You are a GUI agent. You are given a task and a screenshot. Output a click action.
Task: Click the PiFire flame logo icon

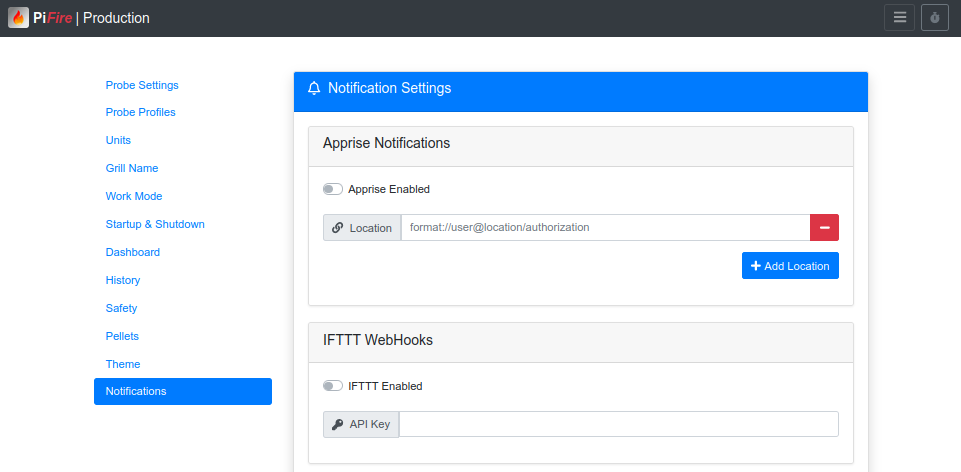click(18, 18)
